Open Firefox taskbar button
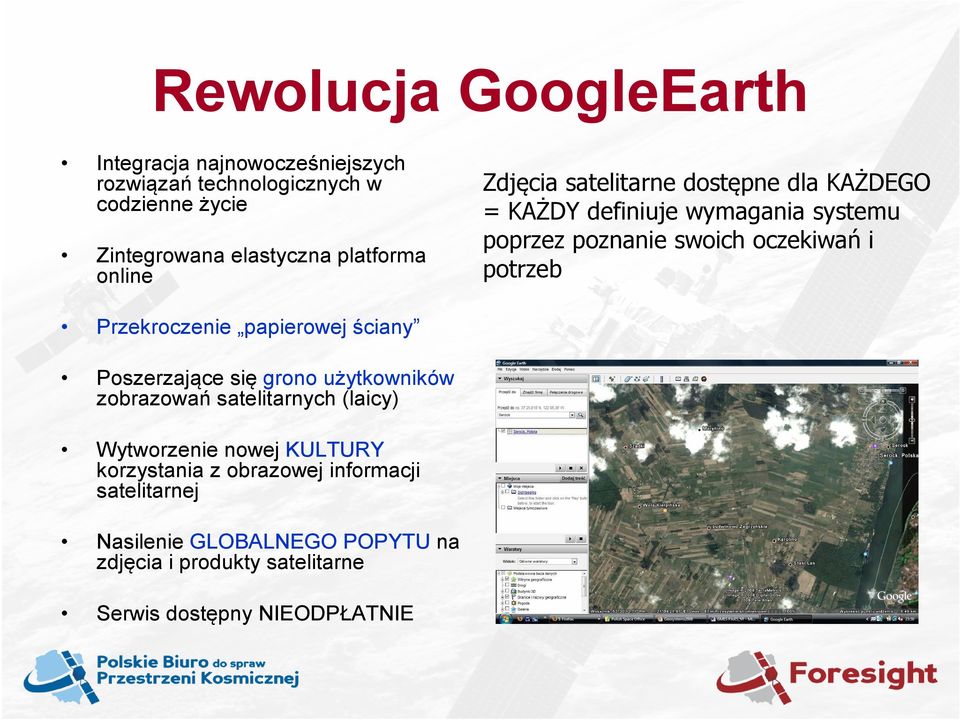The image size is (960, 720). click(x=576, y=619)
